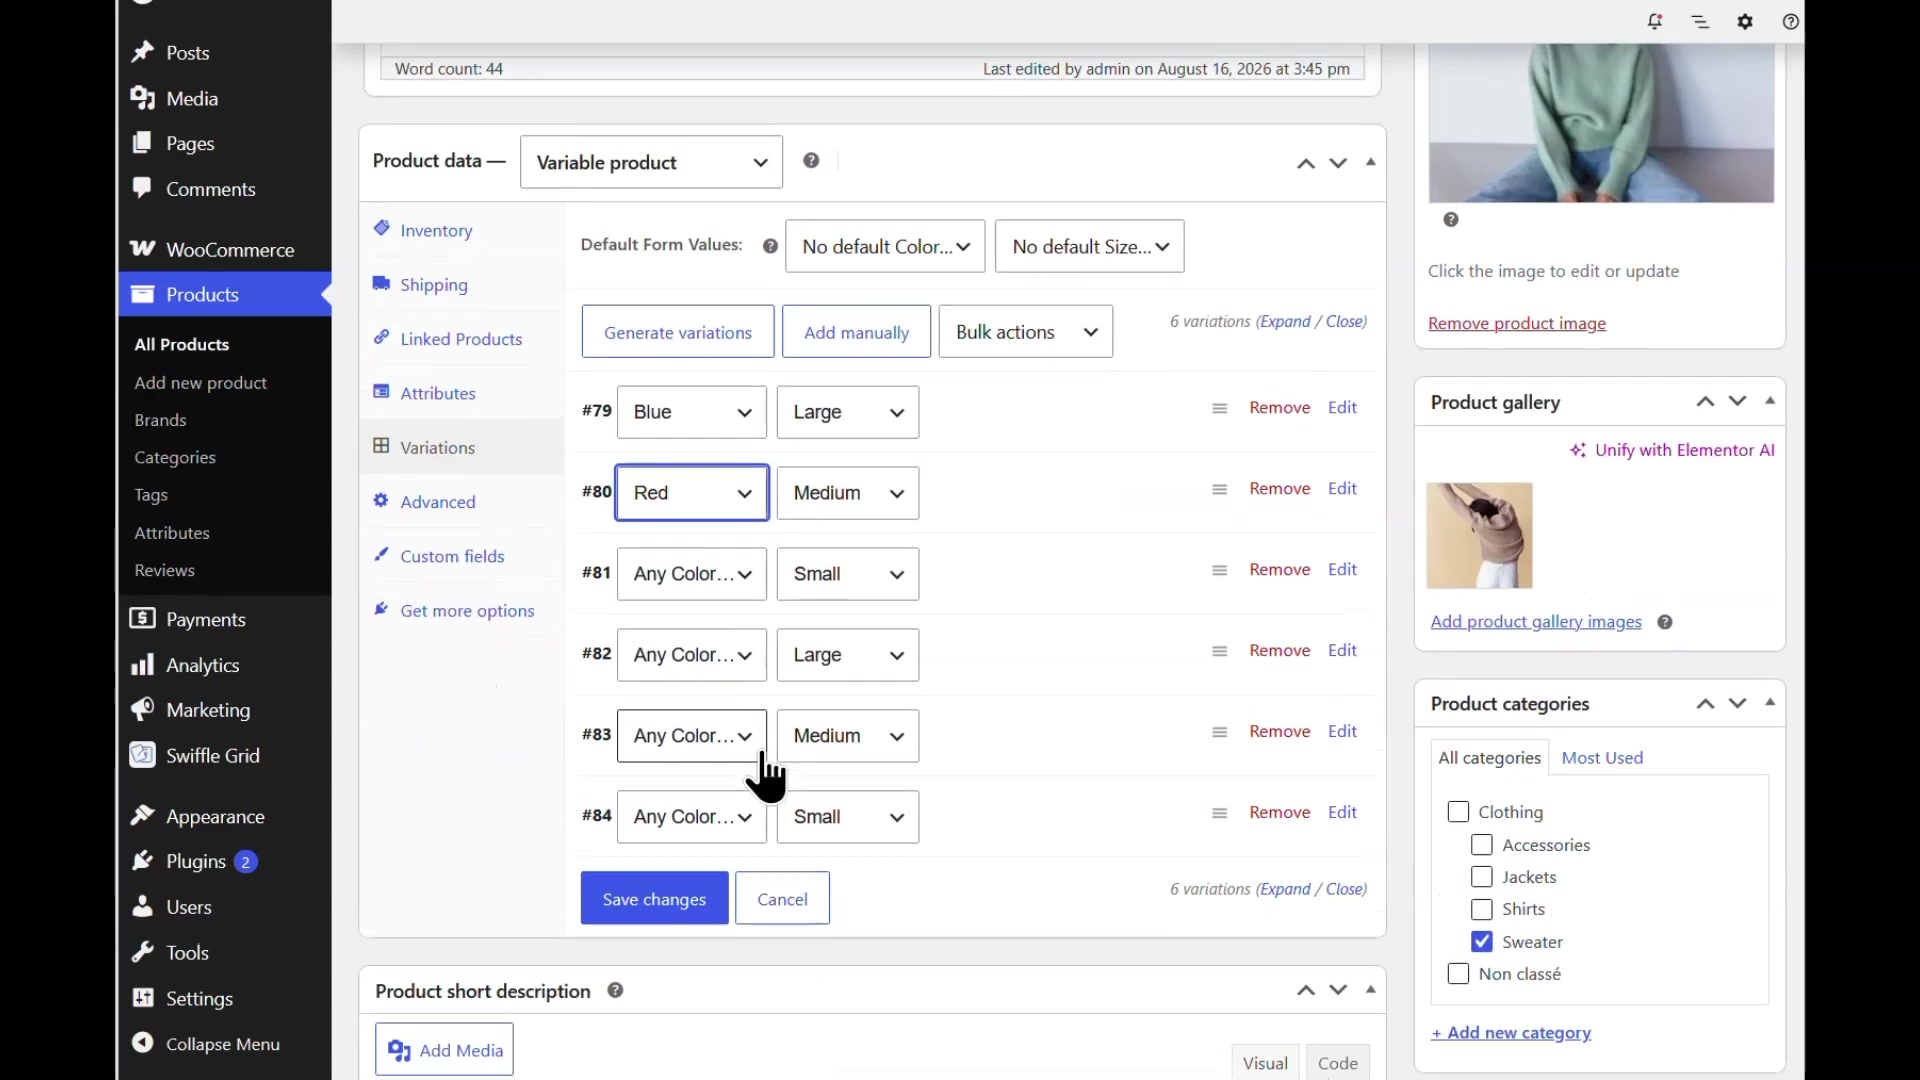This screenshot has width=1920, height=1080.
Task: Open the Small size dropdown for #84
Action: pos(848,817)
